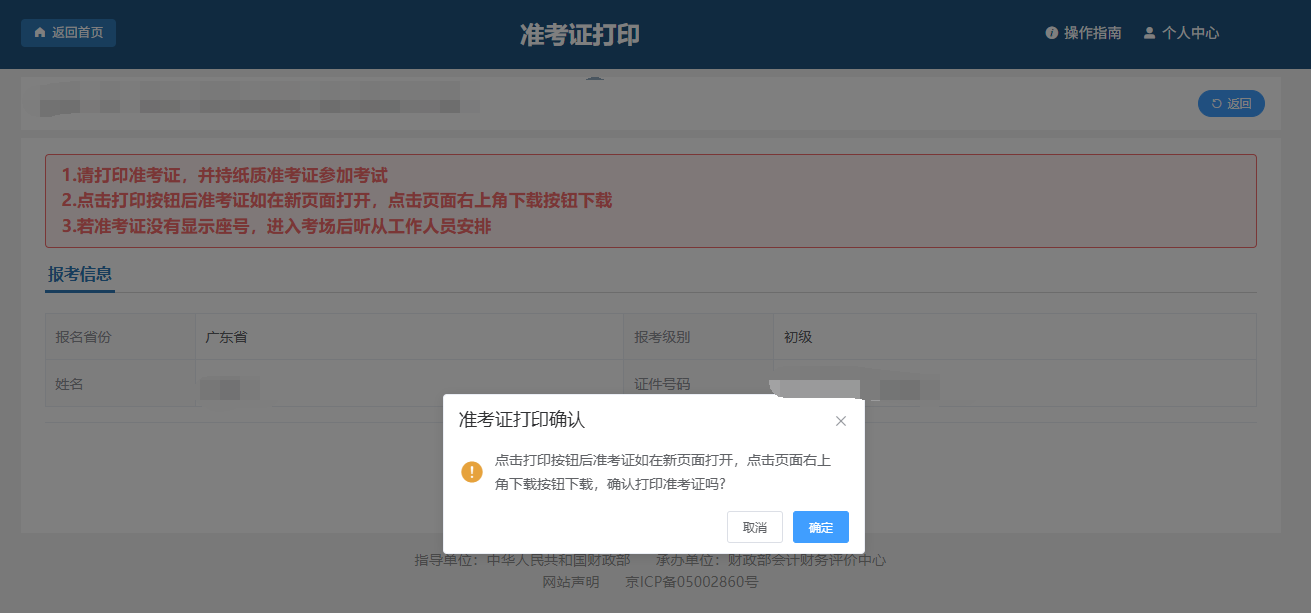
Task: Click the 报名省份 label cell
Action: pyautogui.click(x=120, y=337)
